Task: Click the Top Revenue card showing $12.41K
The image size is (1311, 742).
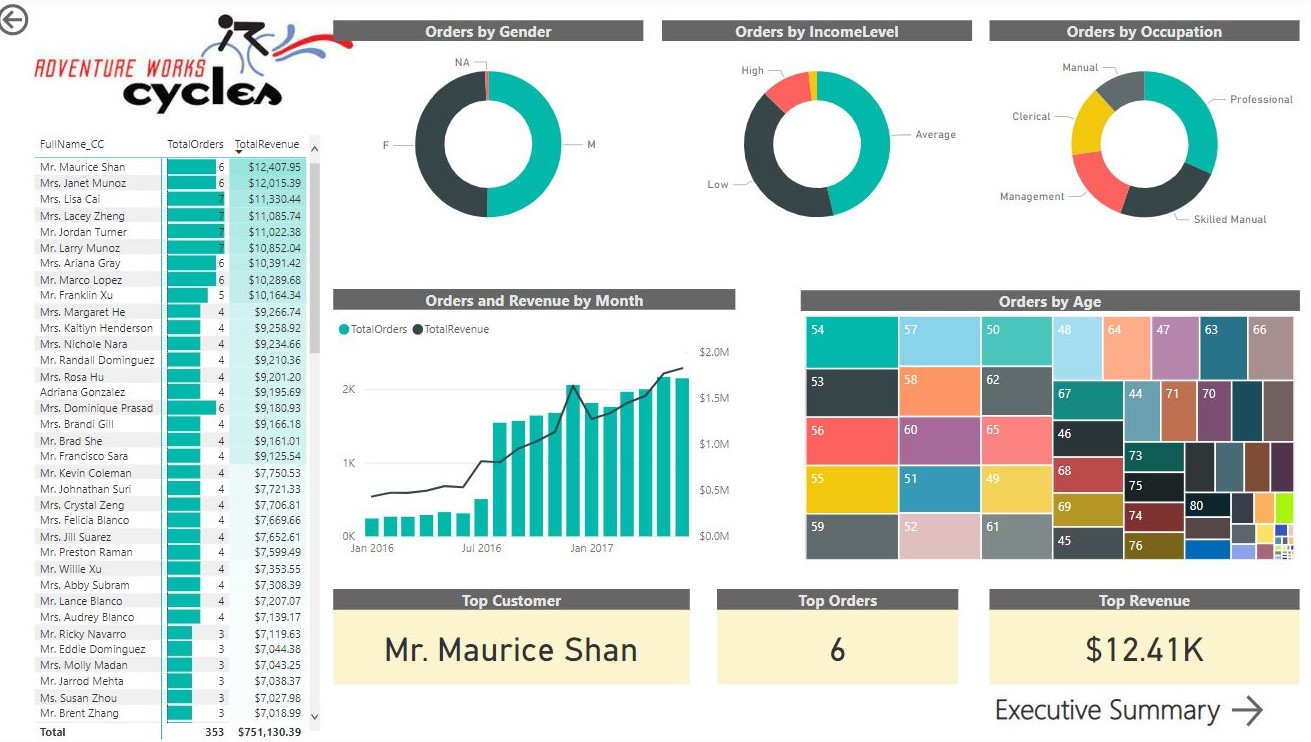Action: click(x=1144, y=650)
